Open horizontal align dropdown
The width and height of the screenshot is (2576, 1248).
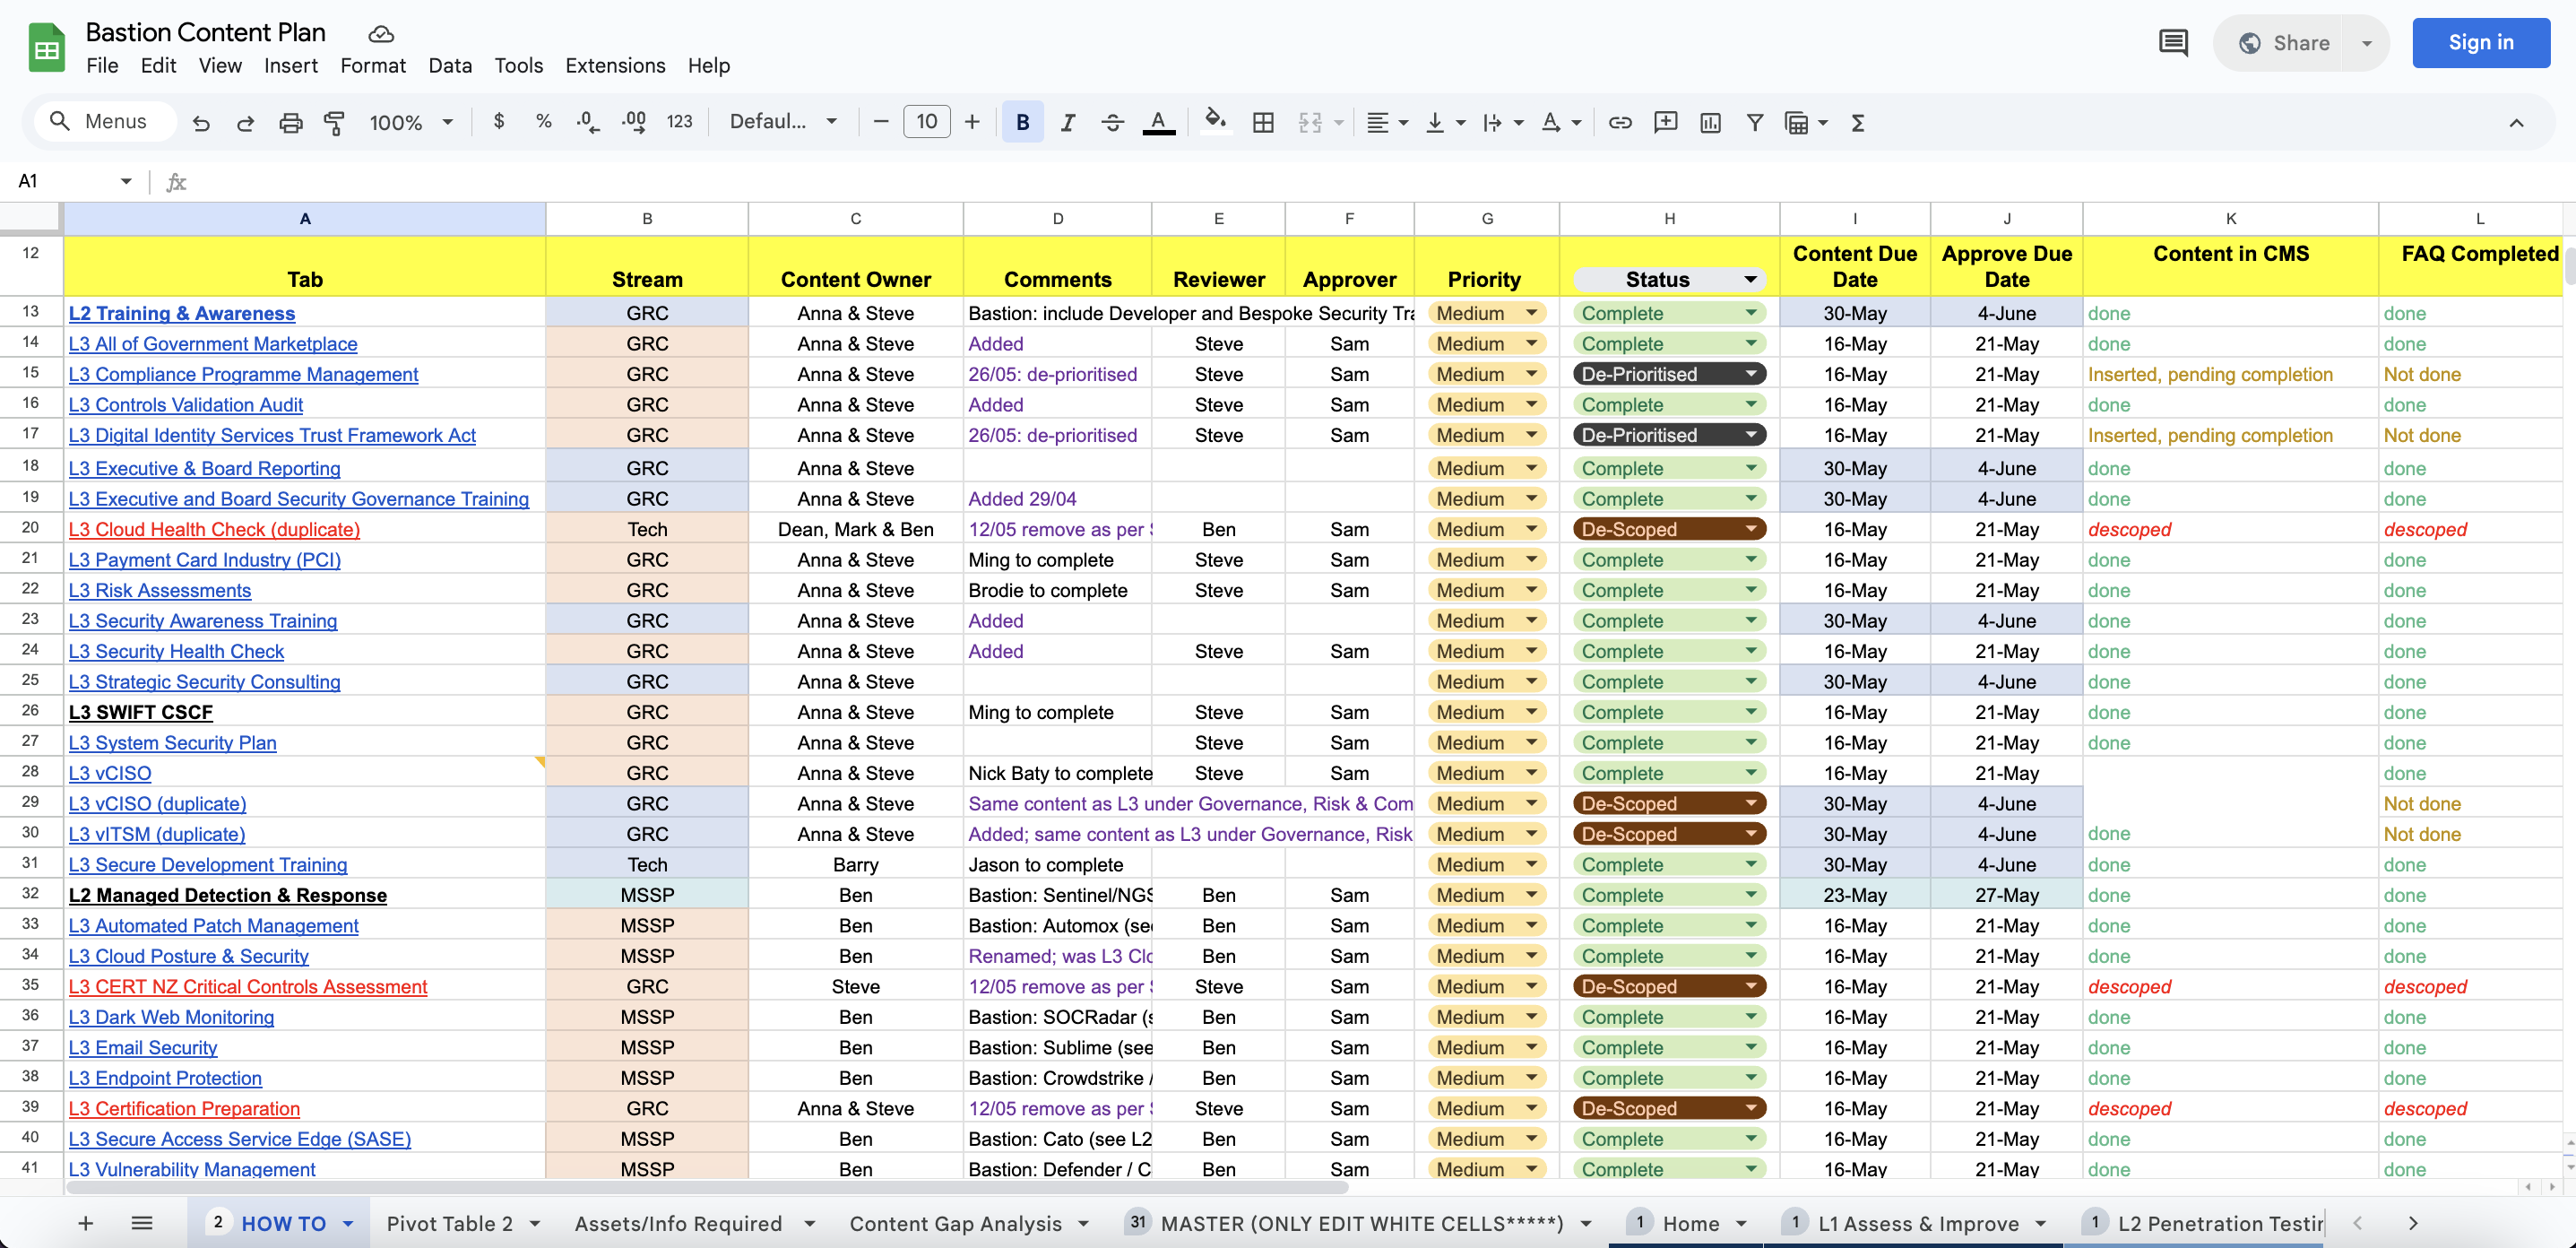1387,122
